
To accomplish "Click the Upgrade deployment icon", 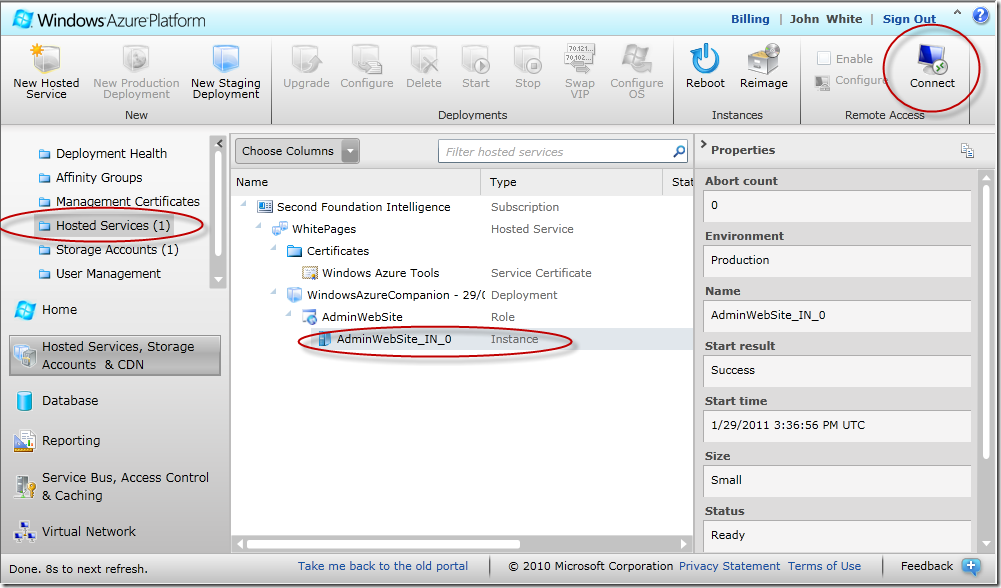I will 306,59.
